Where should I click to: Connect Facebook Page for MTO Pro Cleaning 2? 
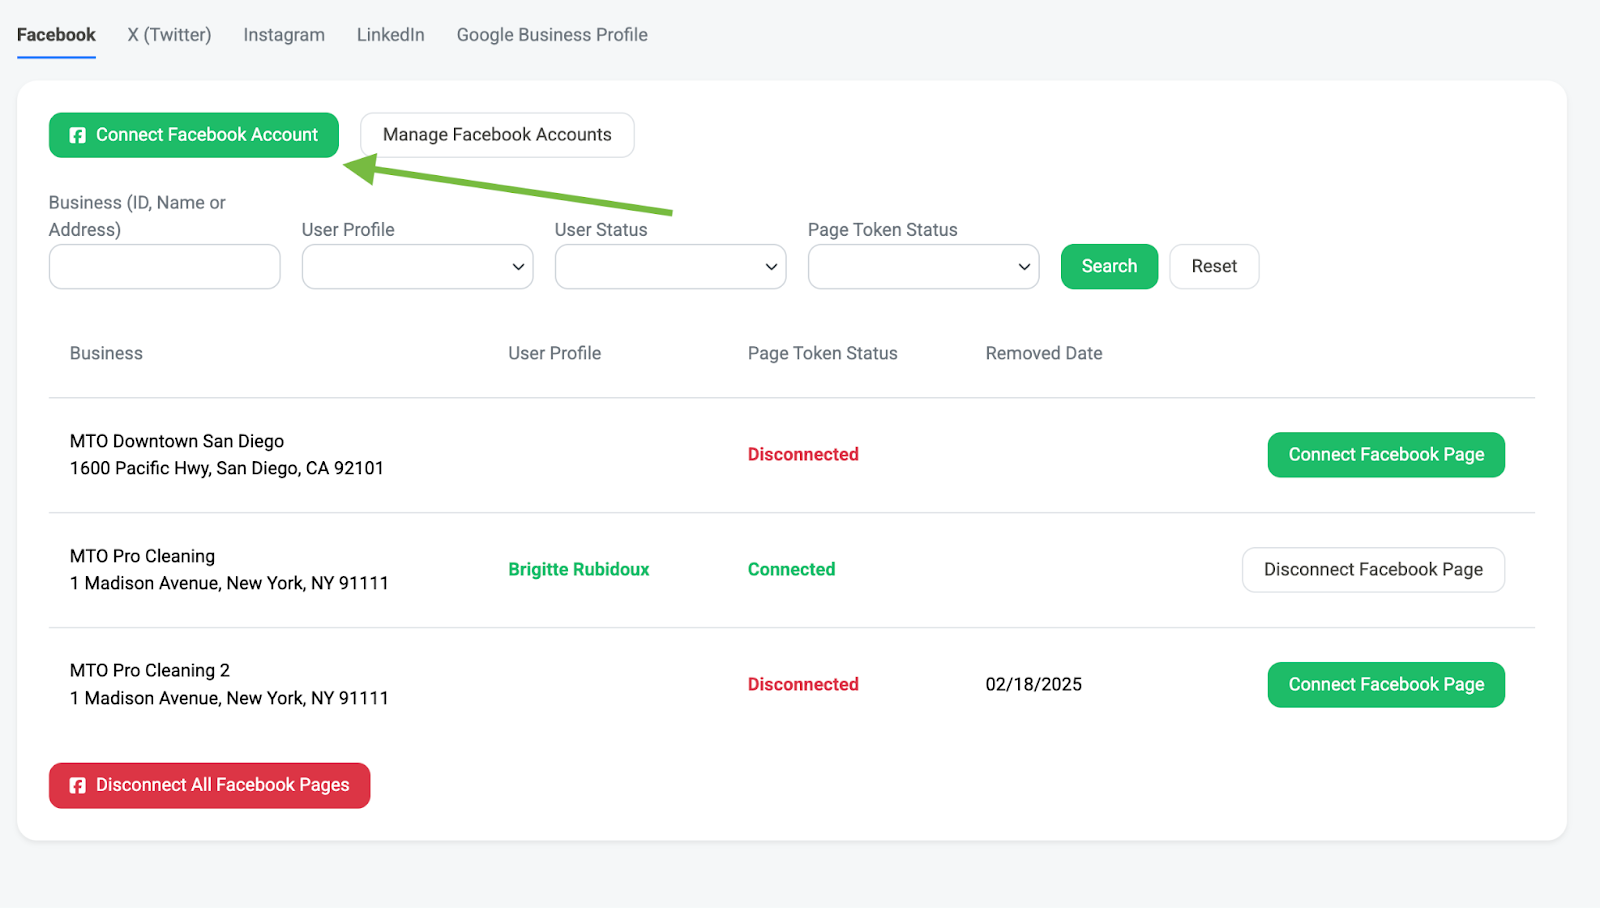click(1386, 685)
